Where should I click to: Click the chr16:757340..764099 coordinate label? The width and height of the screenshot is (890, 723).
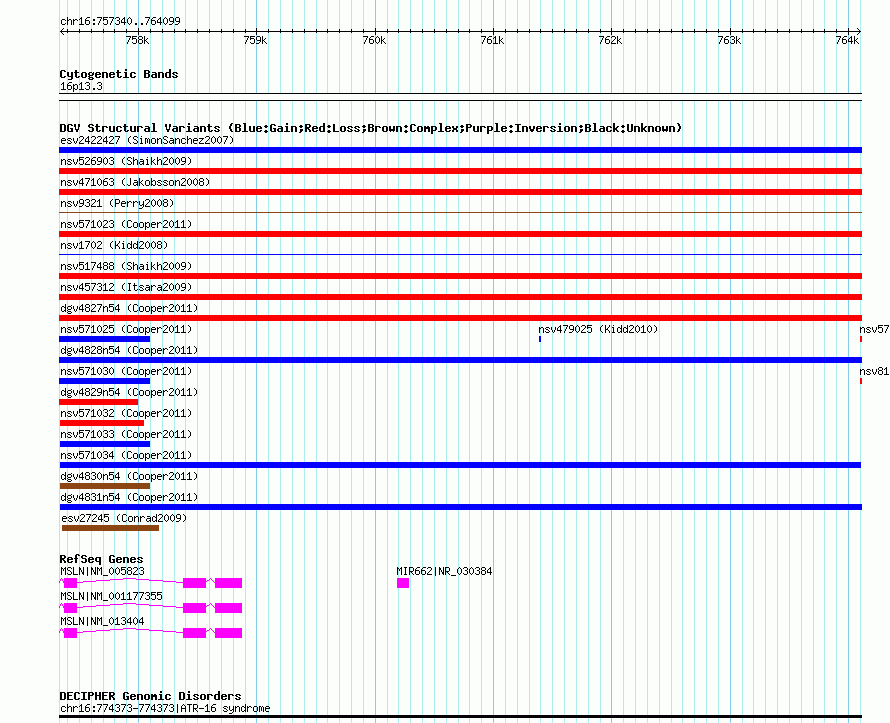tap(120, 21)
